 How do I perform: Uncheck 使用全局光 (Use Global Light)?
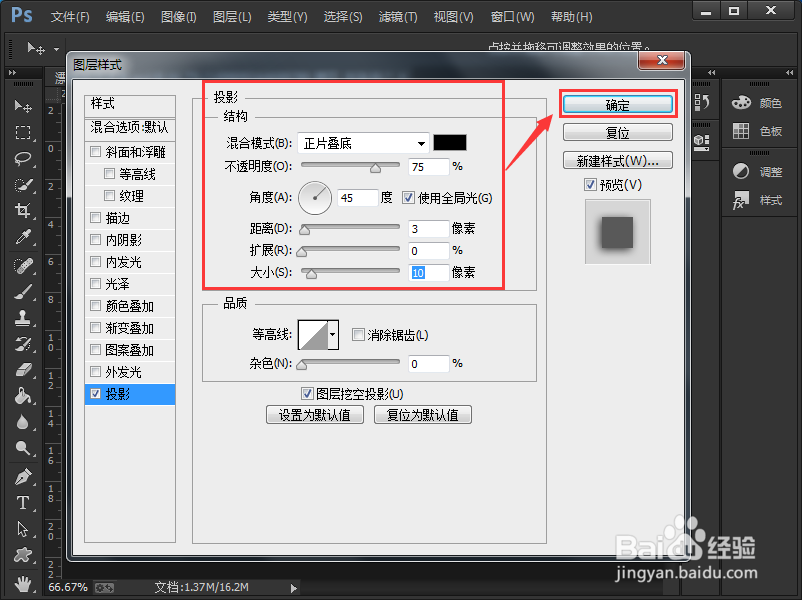coord(408,198)
